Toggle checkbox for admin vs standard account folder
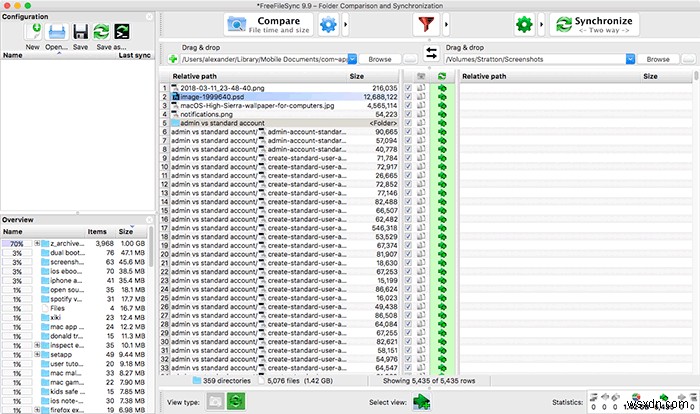 pos(408,123)
